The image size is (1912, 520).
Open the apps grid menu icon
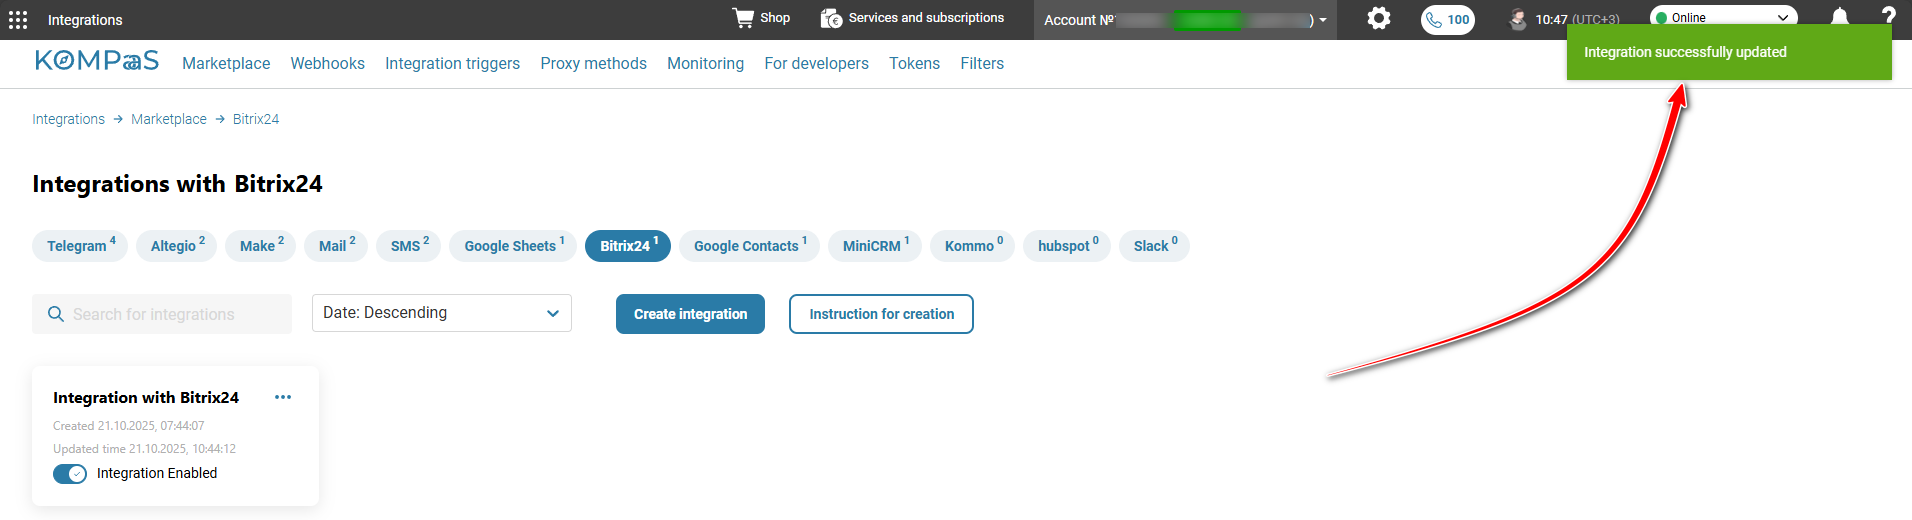coord(18,20)
